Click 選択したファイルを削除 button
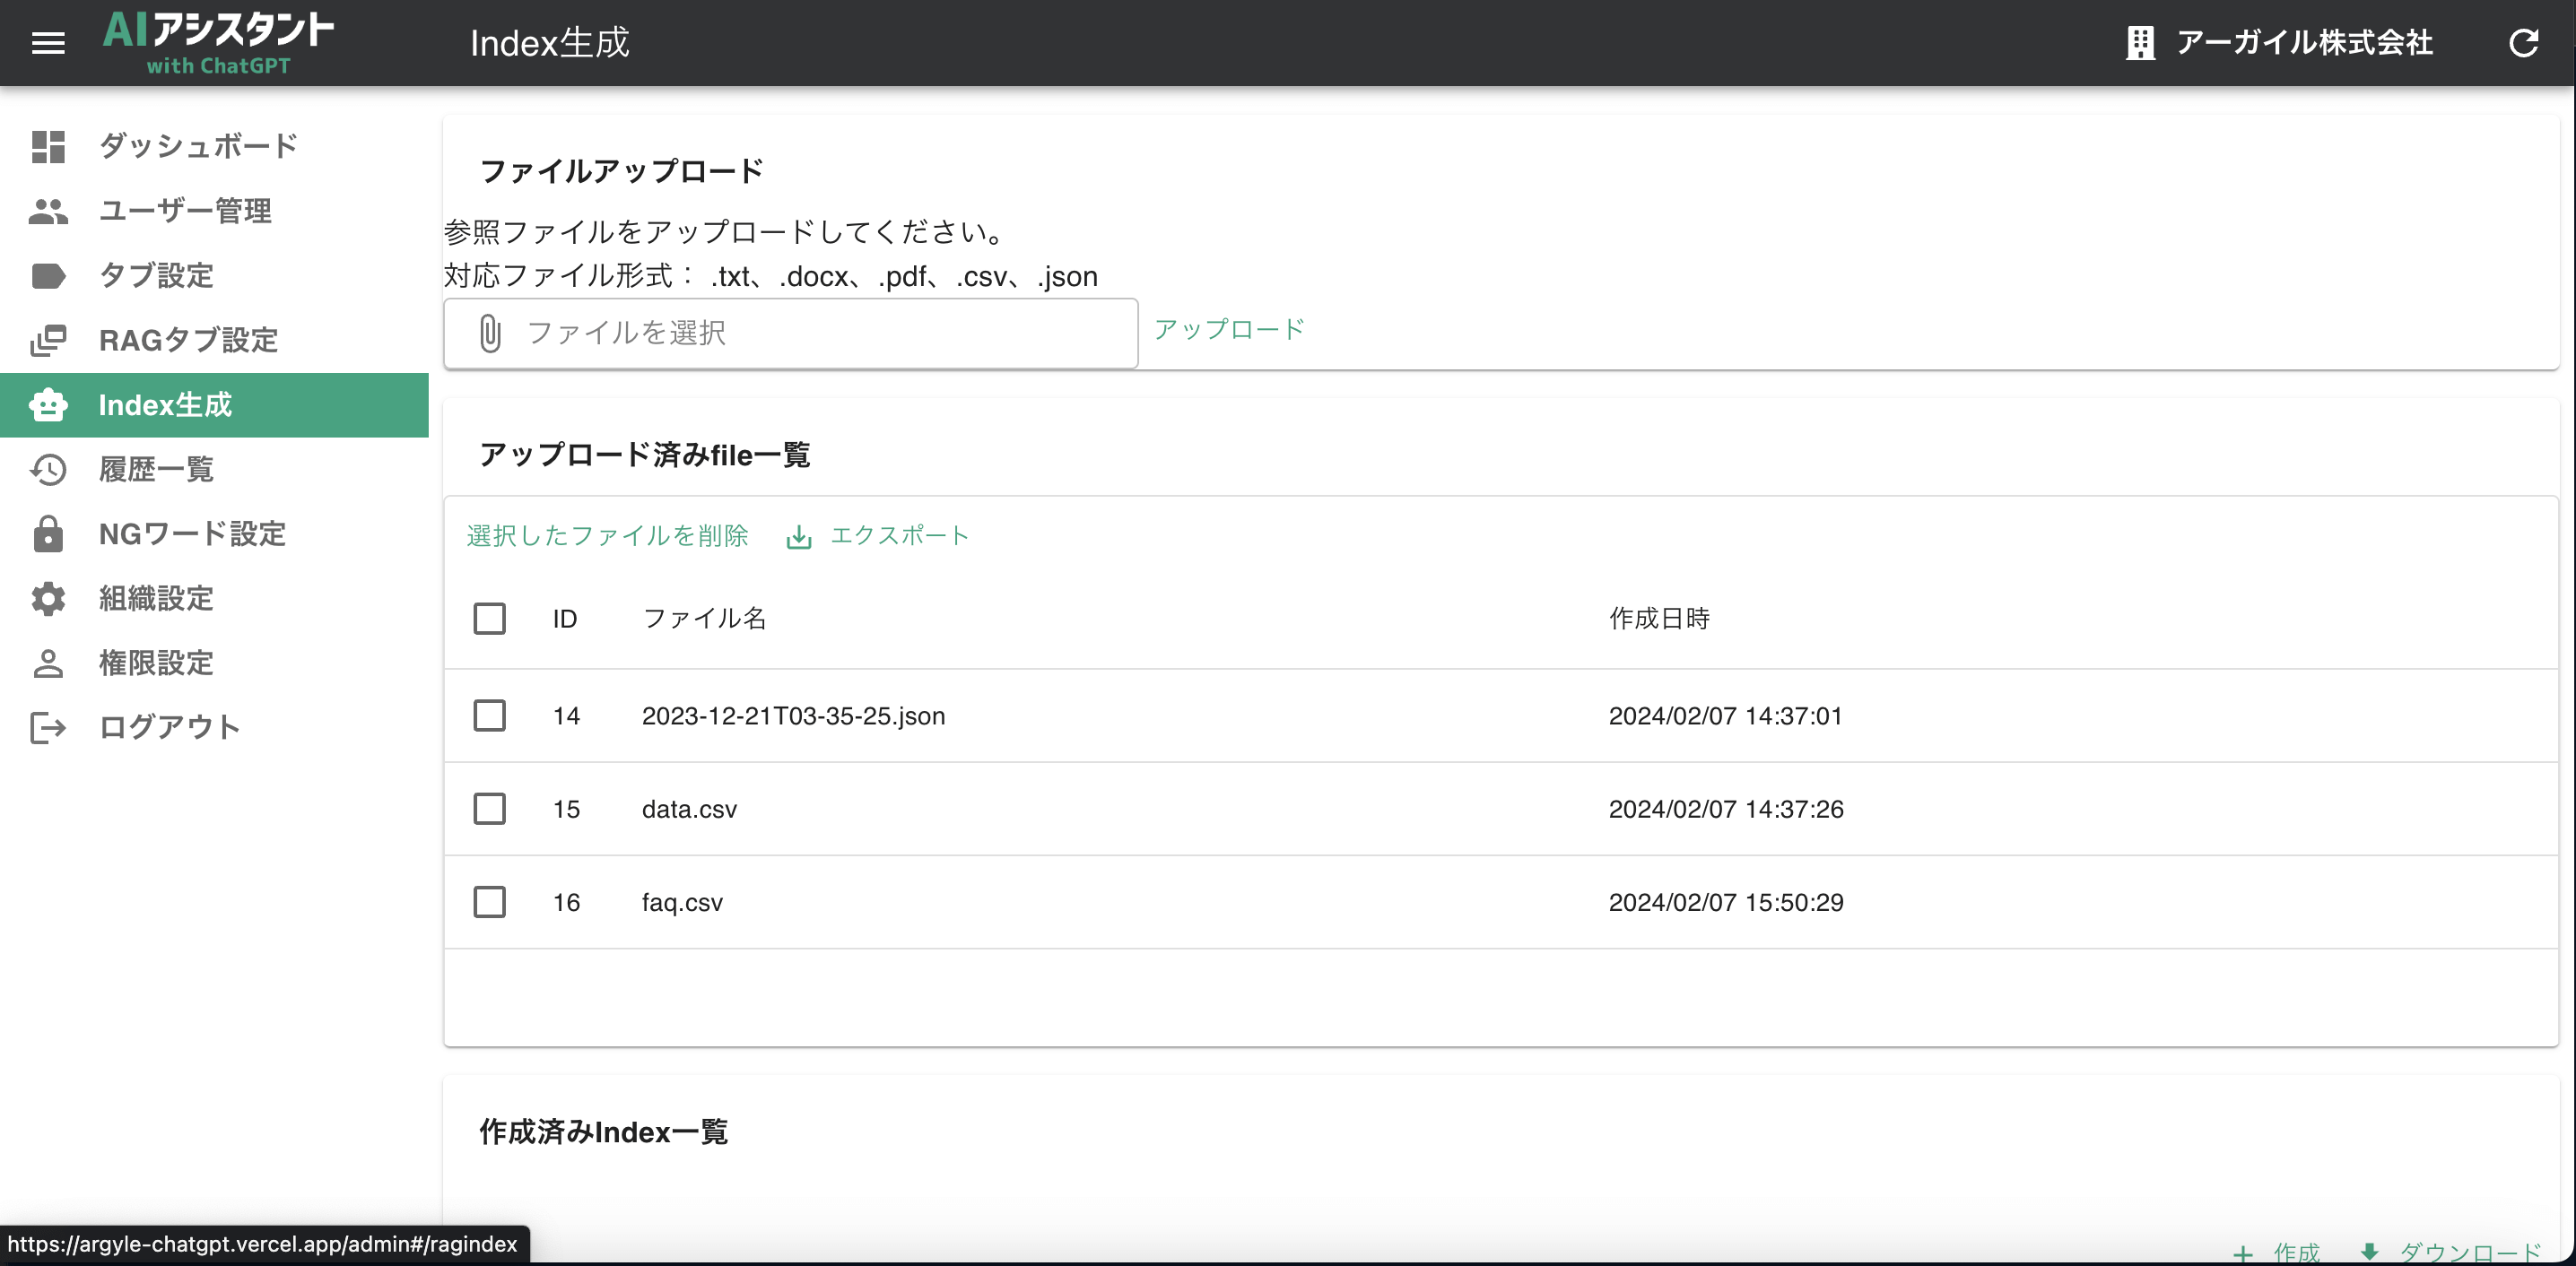 click(x=607, y=535)
